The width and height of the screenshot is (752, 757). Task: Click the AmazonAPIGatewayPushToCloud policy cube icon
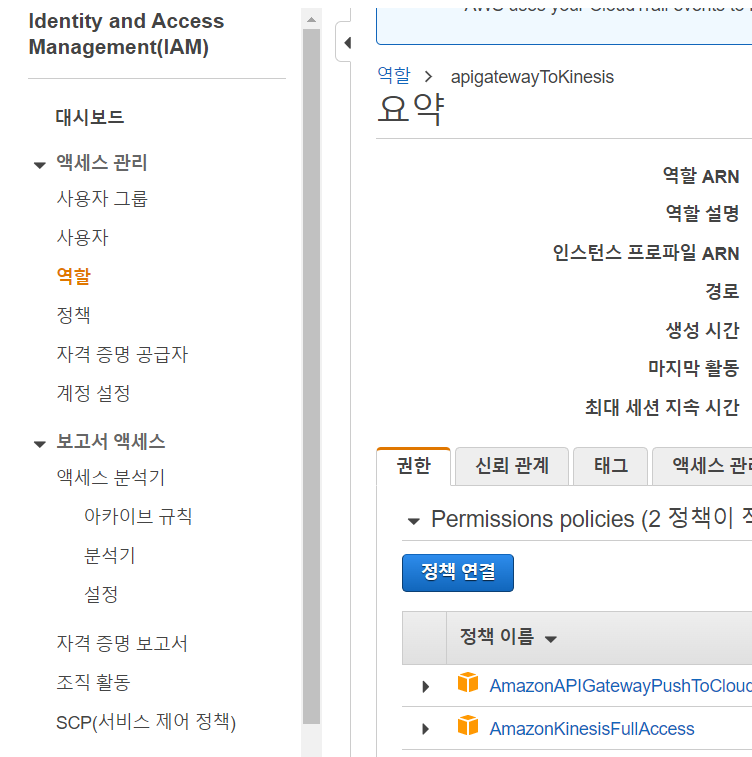point(468,682)
